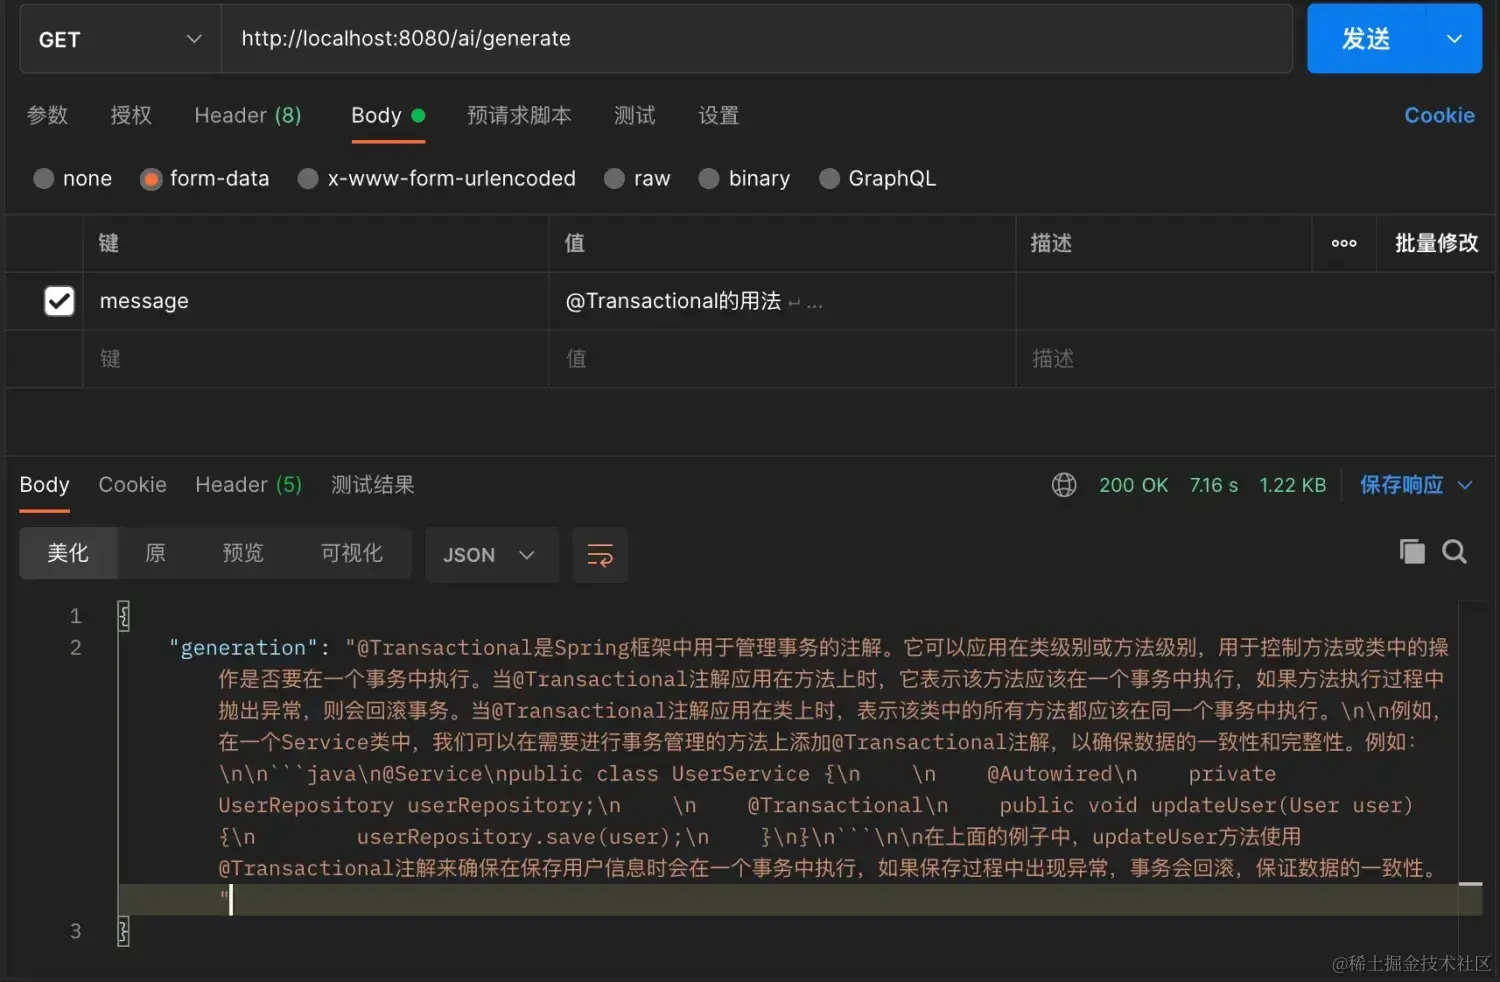
Task: Click the "generation" key in JSON
Action: pos(243,648)
